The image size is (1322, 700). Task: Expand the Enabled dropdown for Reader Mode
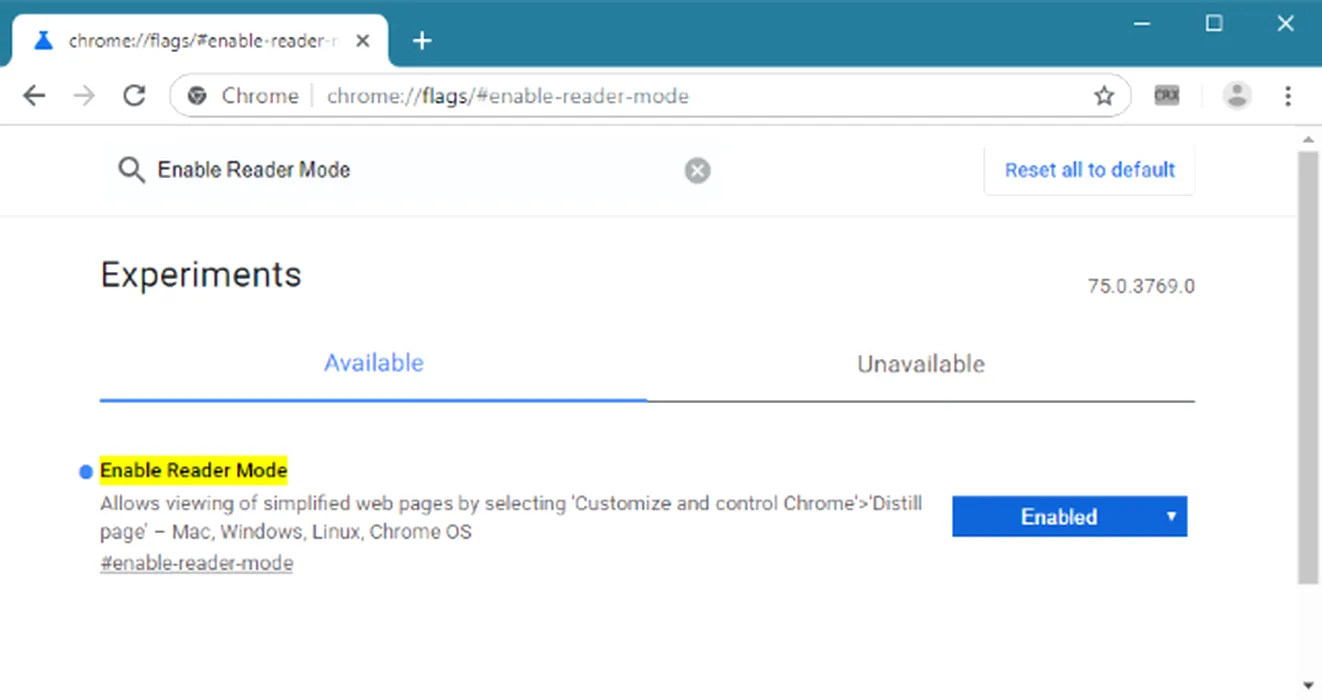click(x=1069, y=517)
